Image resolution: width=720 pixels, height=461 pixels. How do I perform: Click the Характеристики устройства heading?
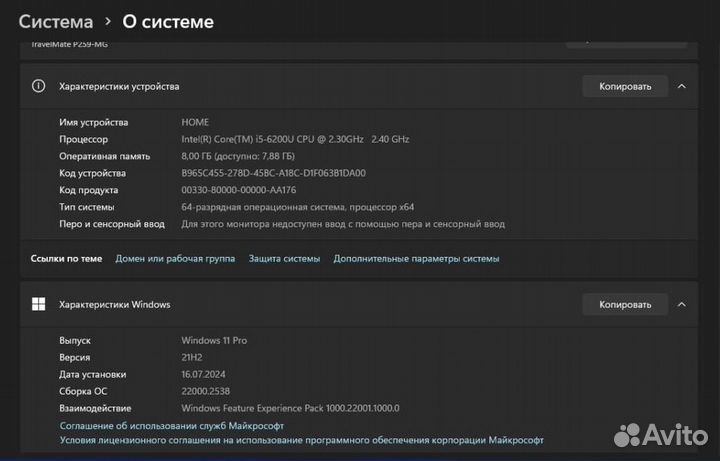pos(119,86)
